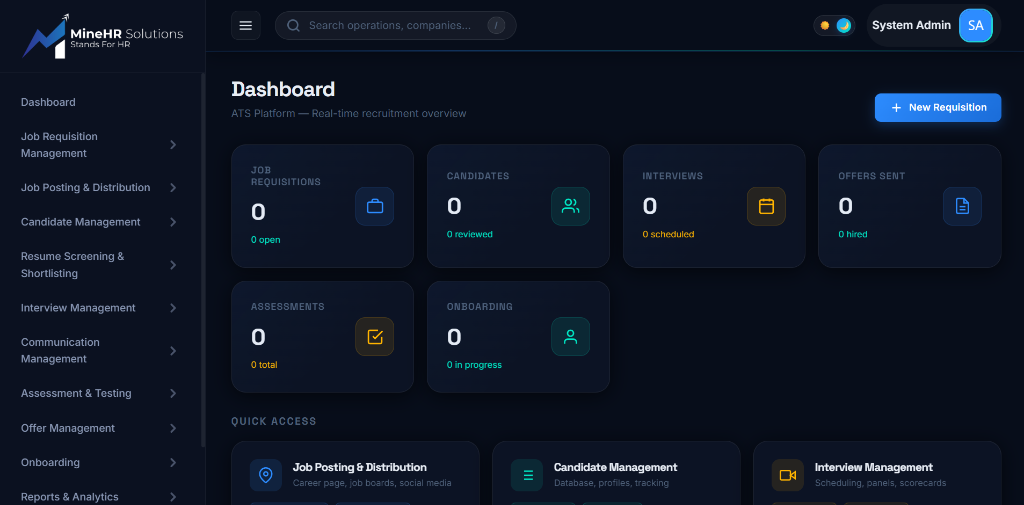1024x505 pixels.
Task: Click 'Career page, job boards, social media' text
Action: pos(372,483)
